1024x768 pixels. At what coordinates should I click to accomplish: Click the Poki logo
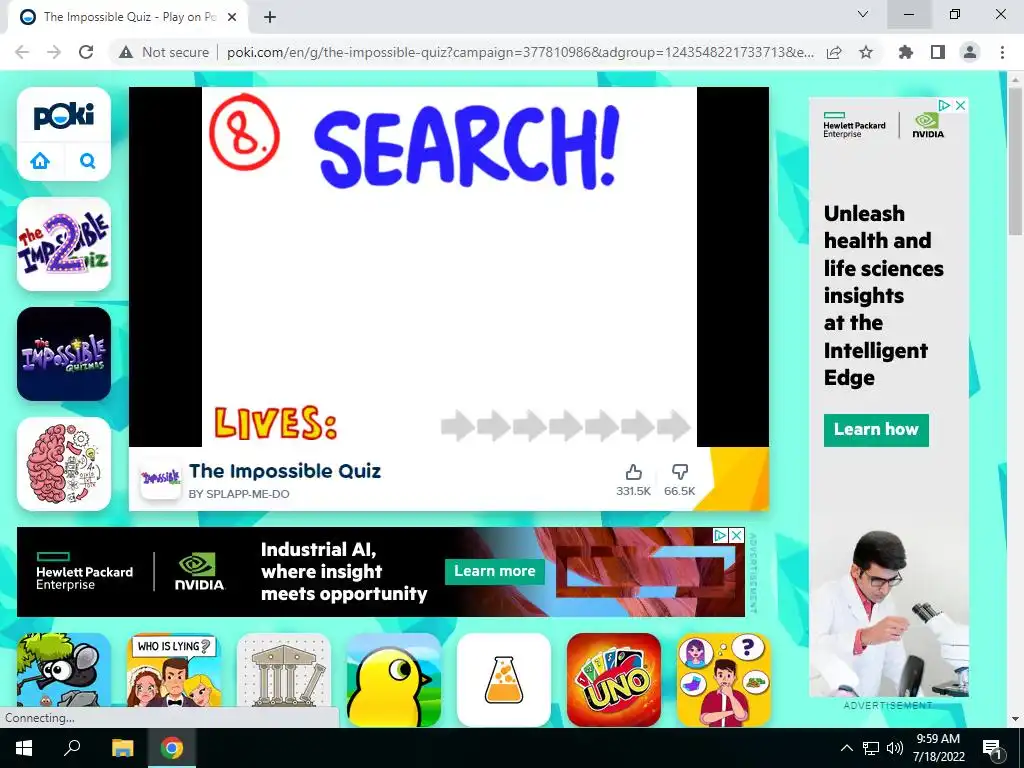(x=64, y=116)
